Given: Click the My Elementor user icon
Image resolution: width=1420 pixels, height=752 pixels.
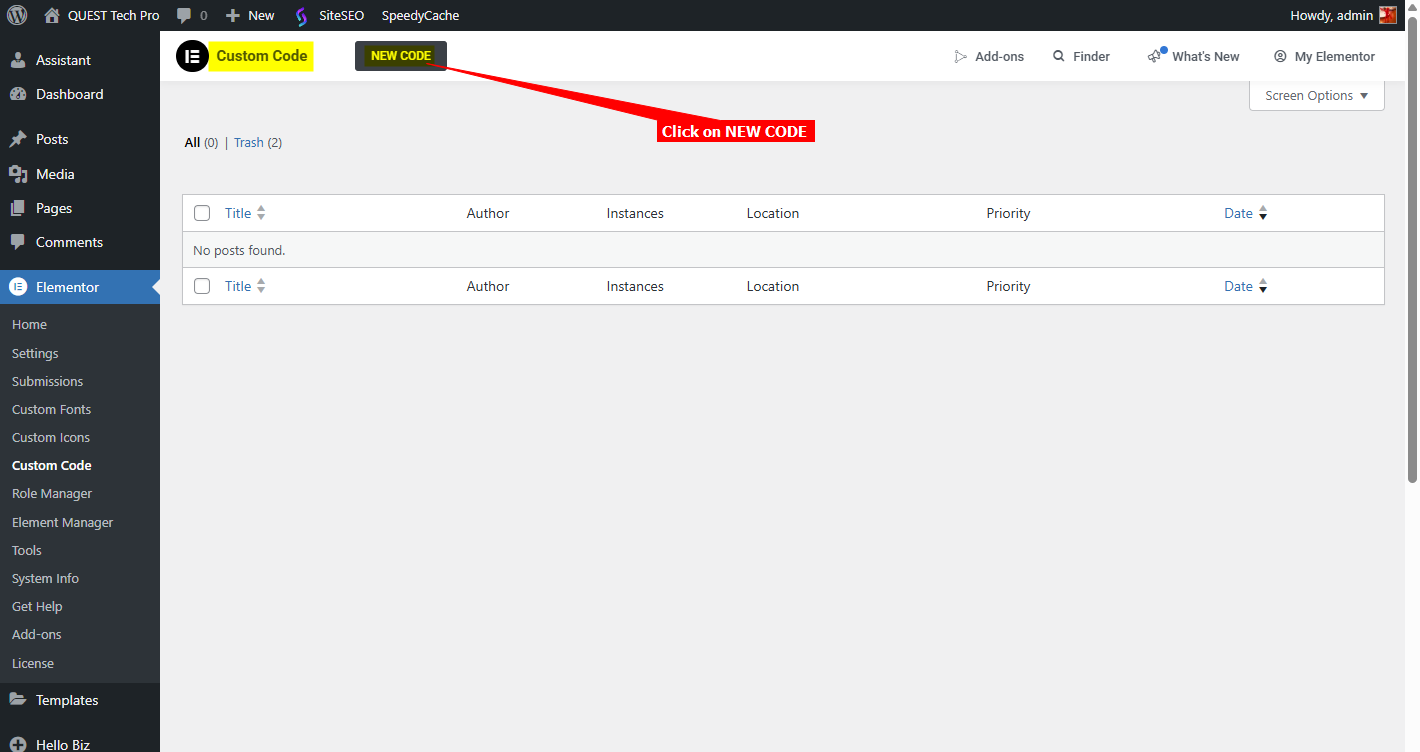Looking at the screenshot, I should click(1280, 57).
